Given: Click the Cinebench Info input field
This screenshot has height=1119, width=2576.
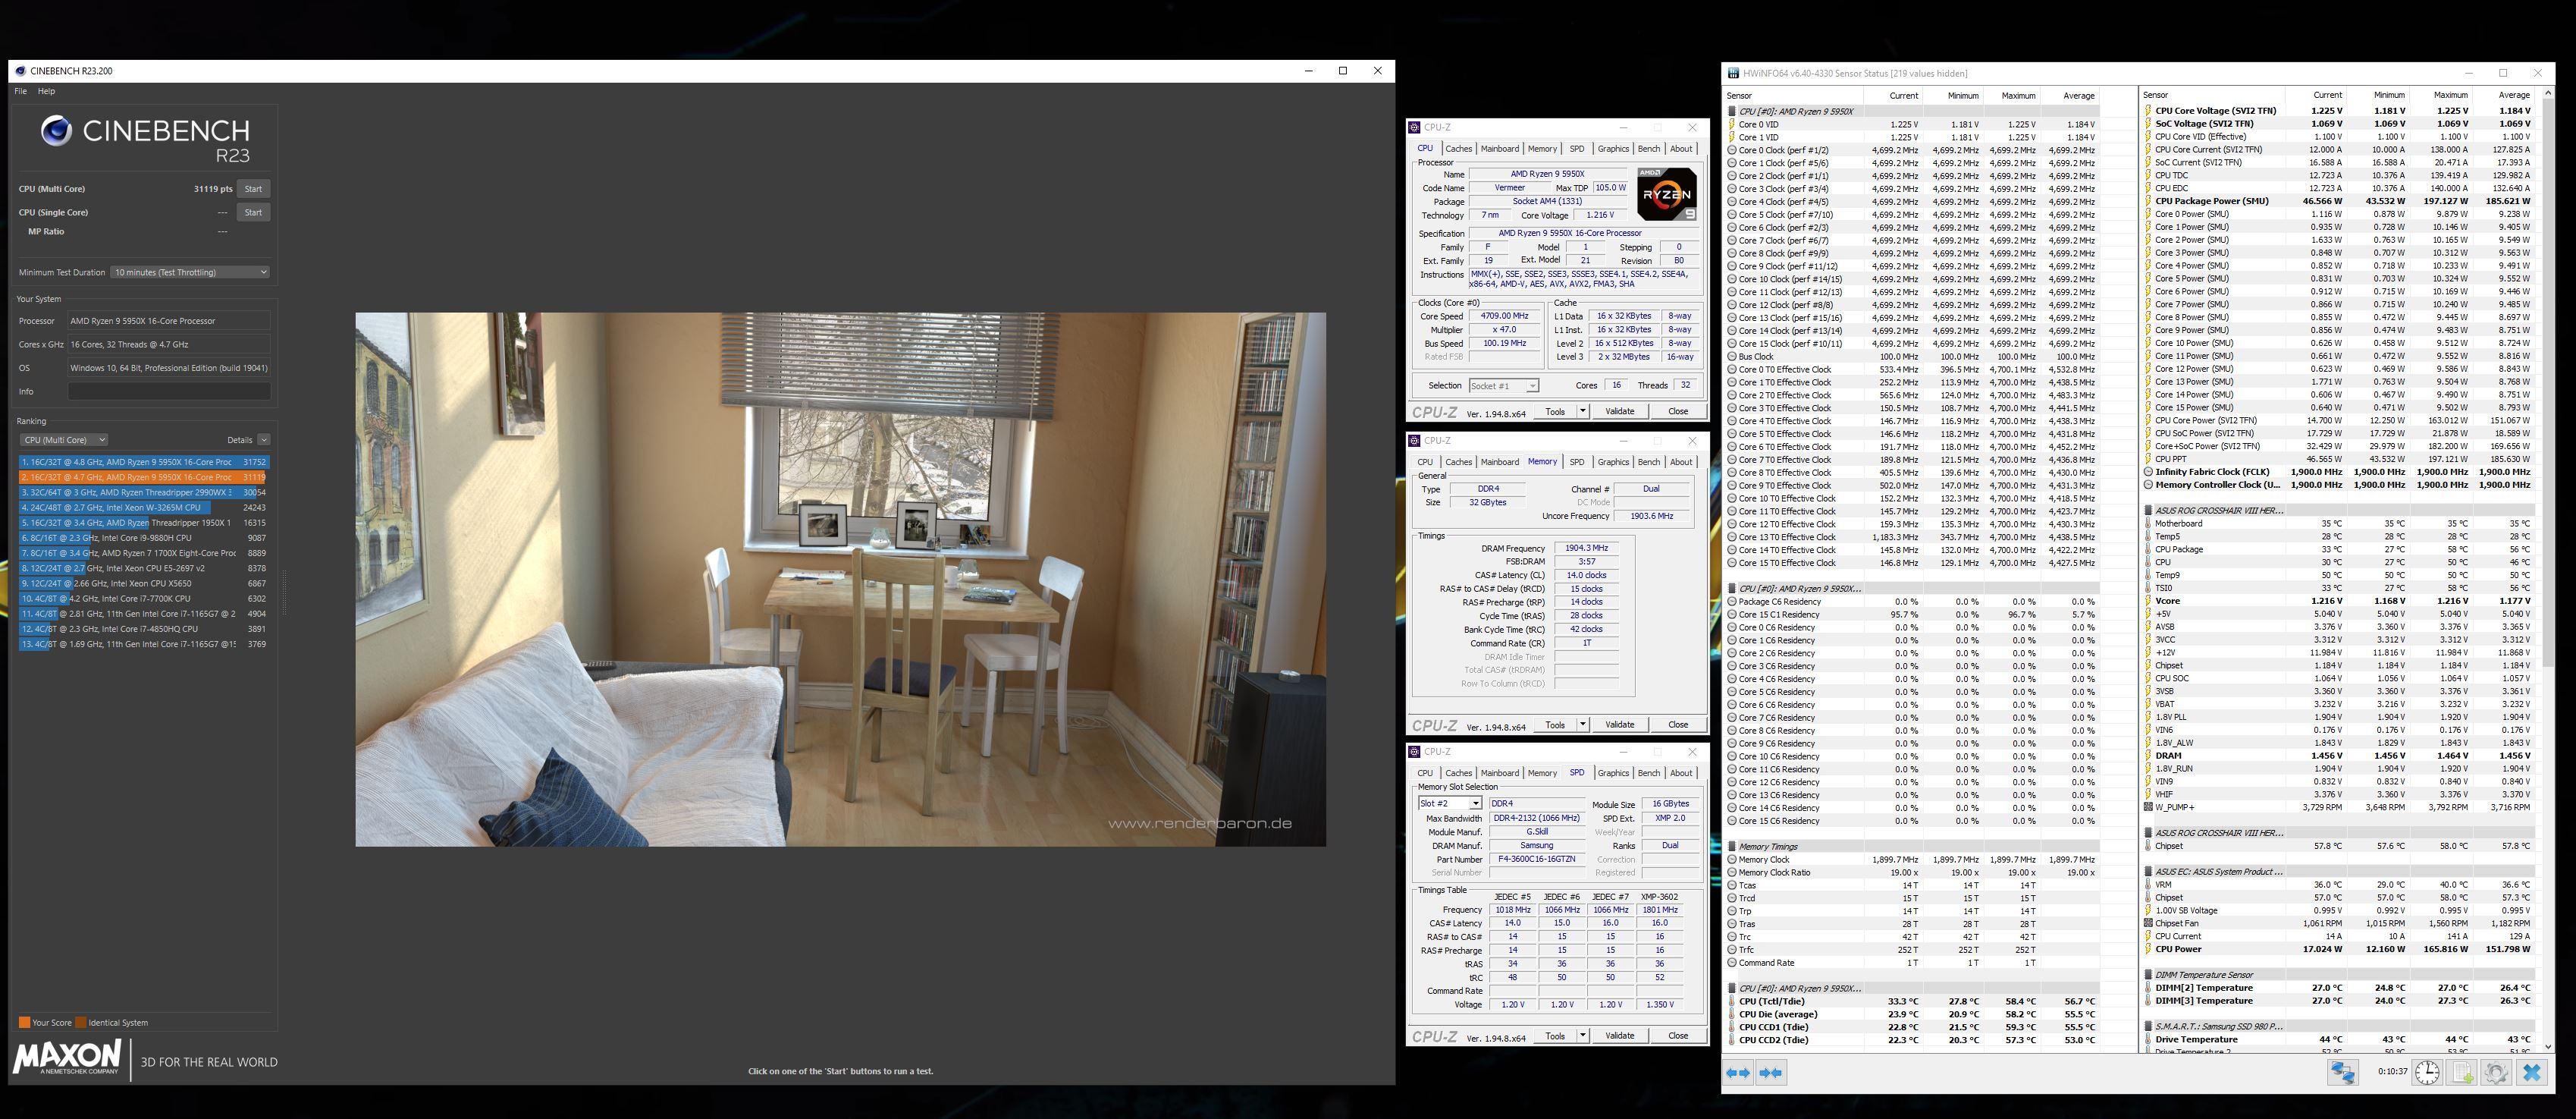Looking at the screenshot, I should (x=169, y=392).
